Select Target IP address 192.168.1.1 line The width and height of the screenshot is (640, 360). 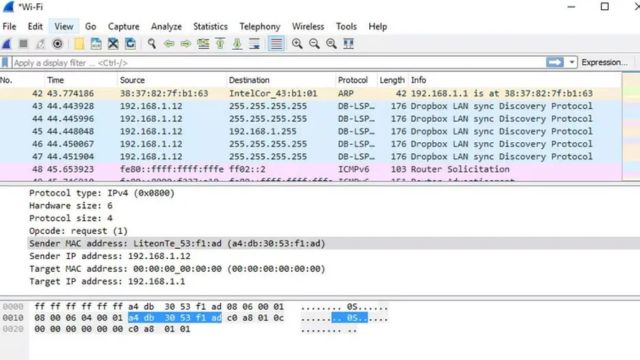click(x=107, y=282)
